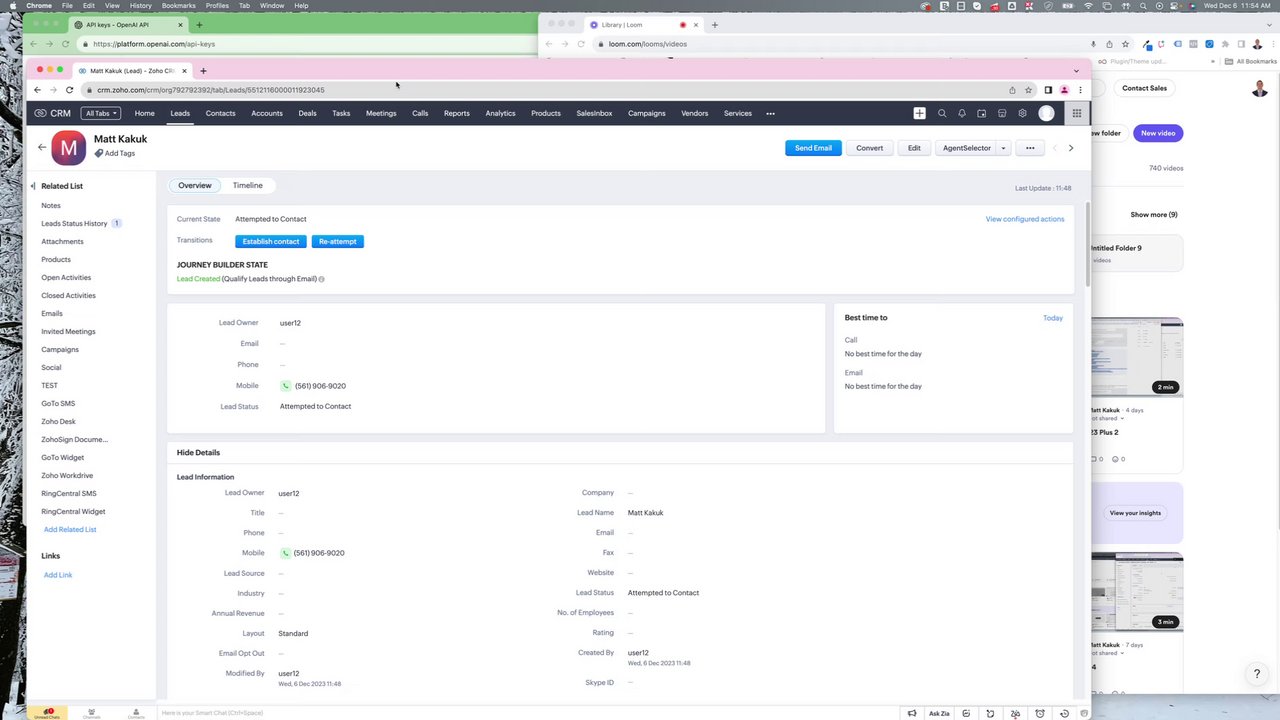
Task: Open the recent items history icon in bottom bar
Action: pos(1065,713)
